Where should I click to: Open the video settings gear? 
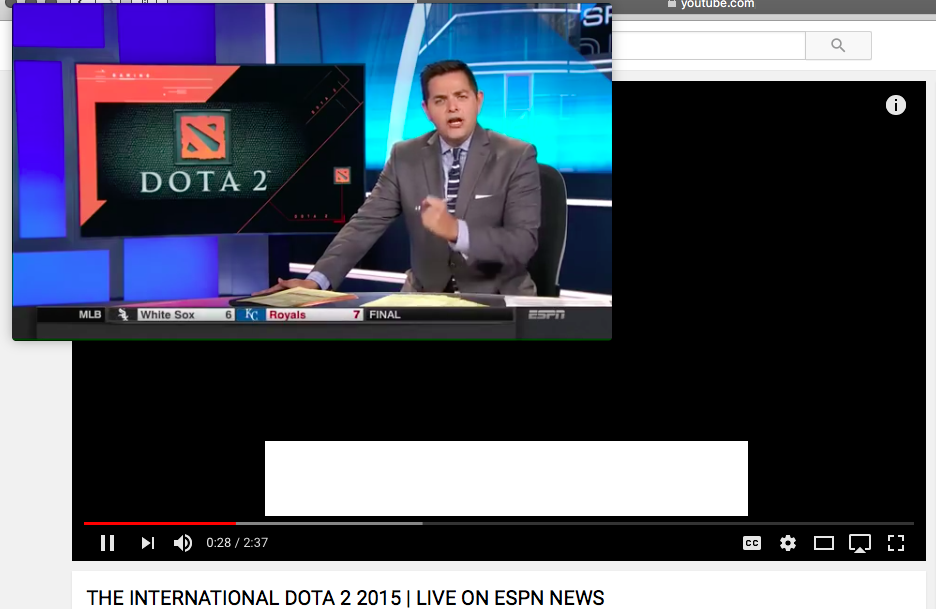tap(788, 543)
